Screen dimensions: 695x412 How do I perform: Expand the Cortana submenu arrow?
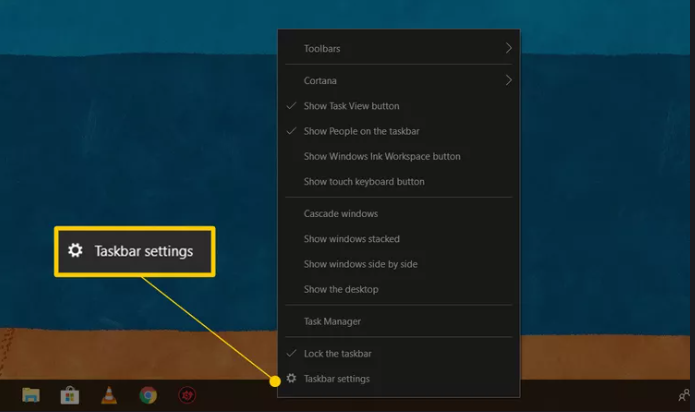508,80
